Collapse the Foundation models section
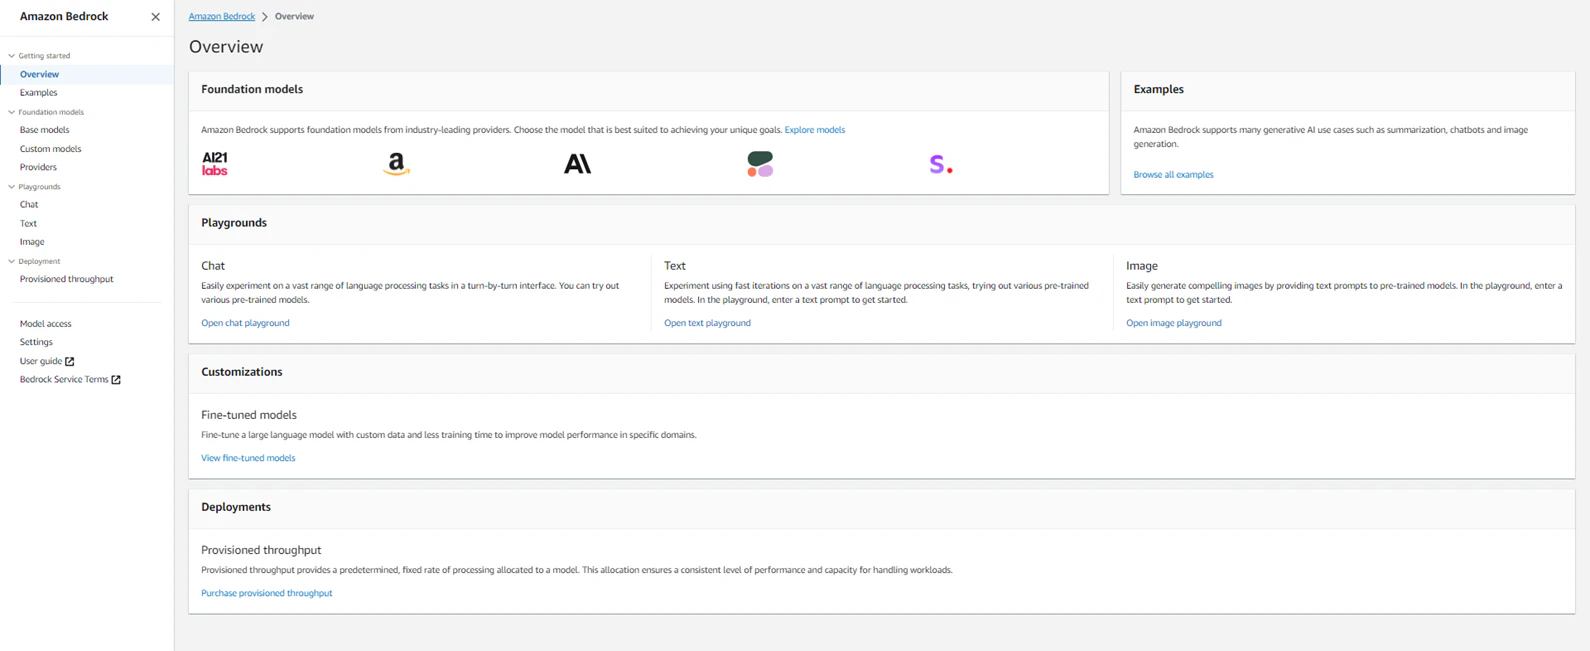The height and width of the screenshot is (651, 1590). [12, 112]
